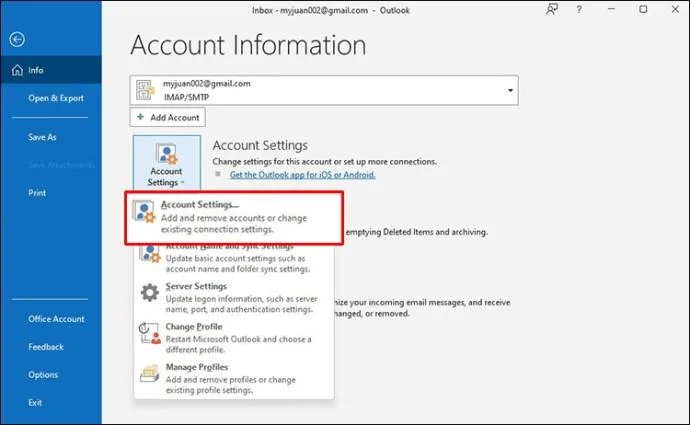Open Office Account page
The image size is (690, 425).
point(56,319)
